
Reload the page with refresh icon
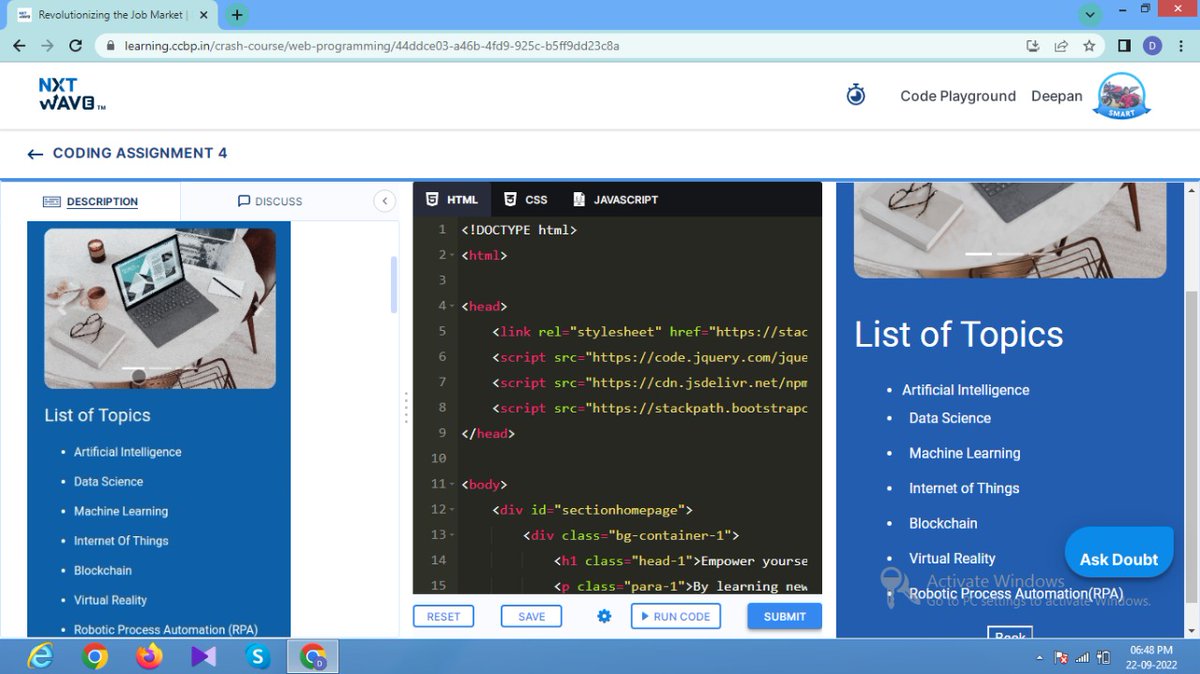tap(75, 46)
